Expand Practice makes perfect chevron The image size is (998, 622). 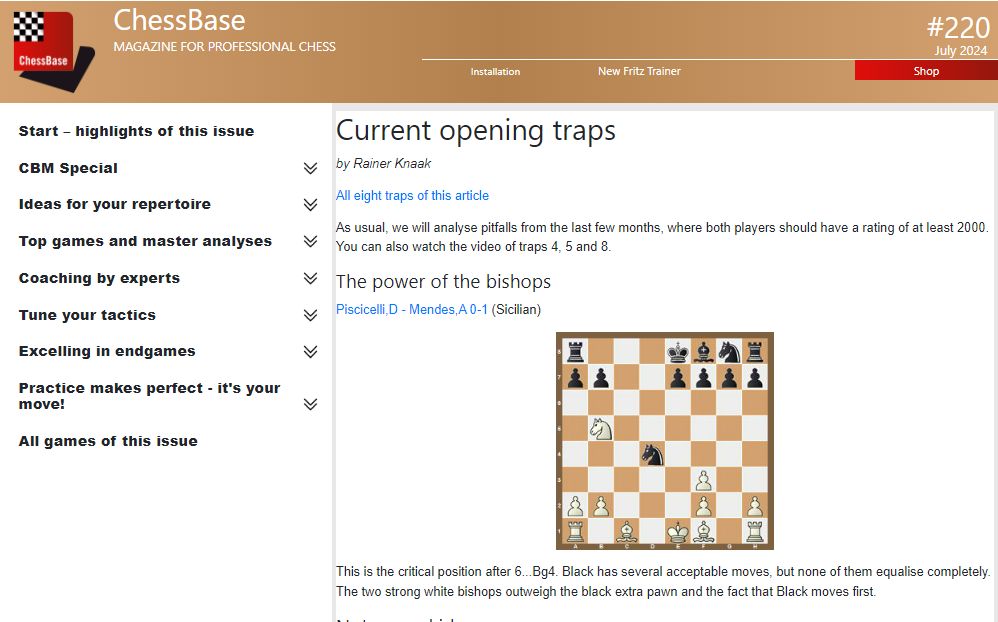click(x=310, y=405)
